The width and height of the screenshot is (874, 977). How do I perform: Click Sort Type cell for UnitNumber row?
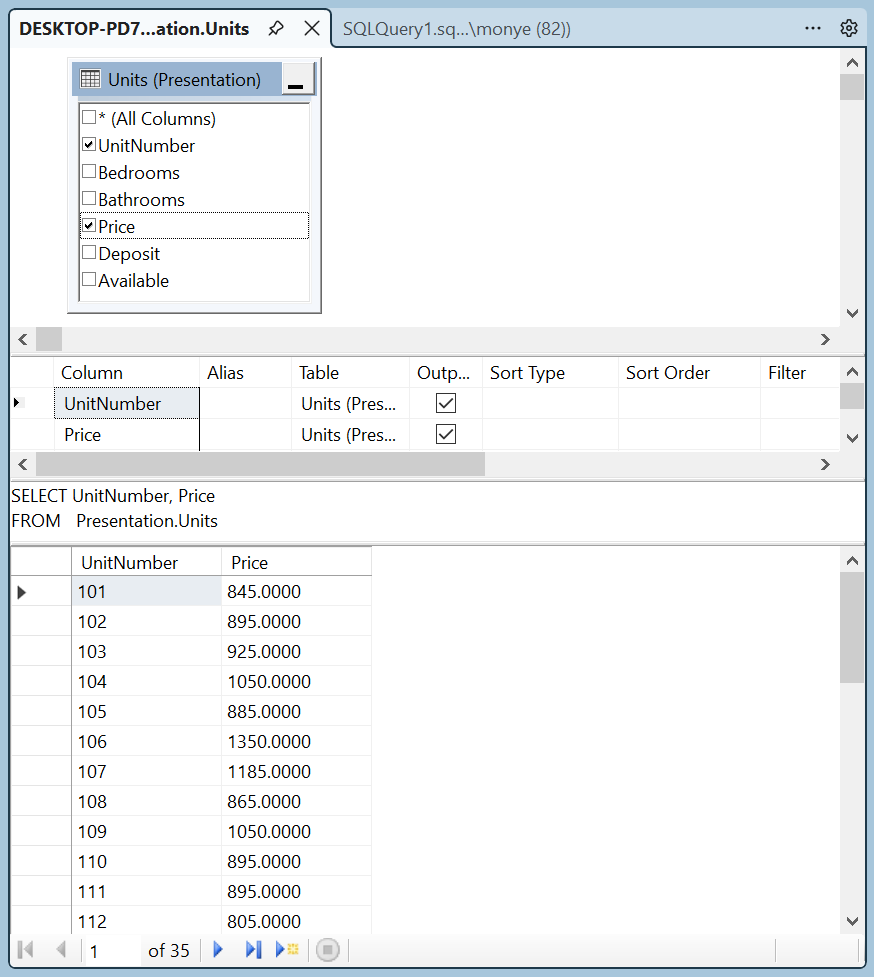(550, 403)
